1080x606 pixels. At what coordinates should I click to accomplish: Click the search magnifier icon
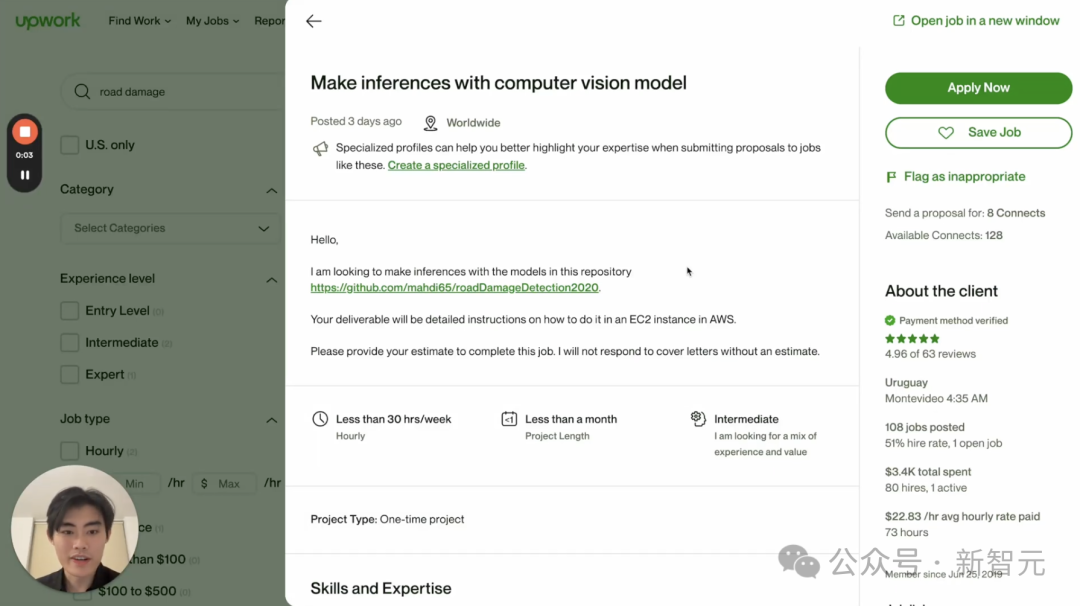point(82,92)
